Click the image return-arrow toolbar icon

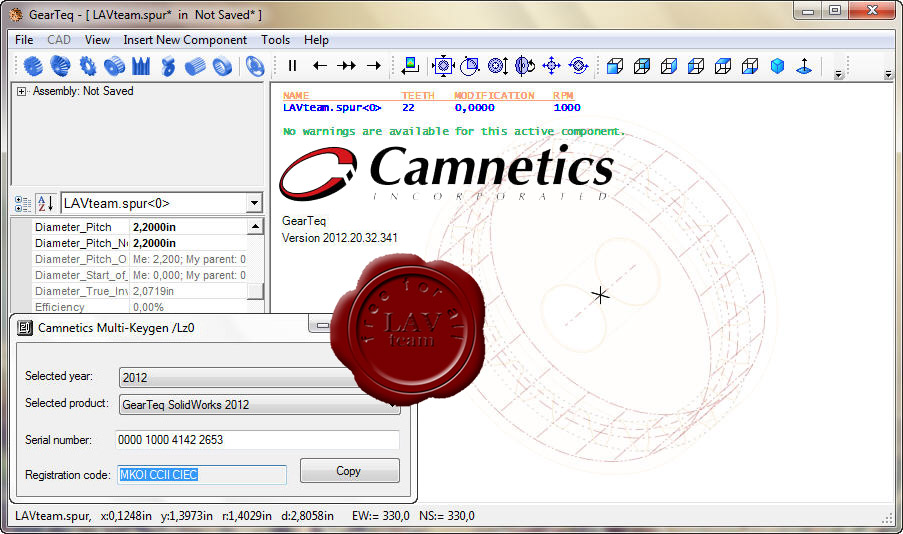[x=411, y=66]
